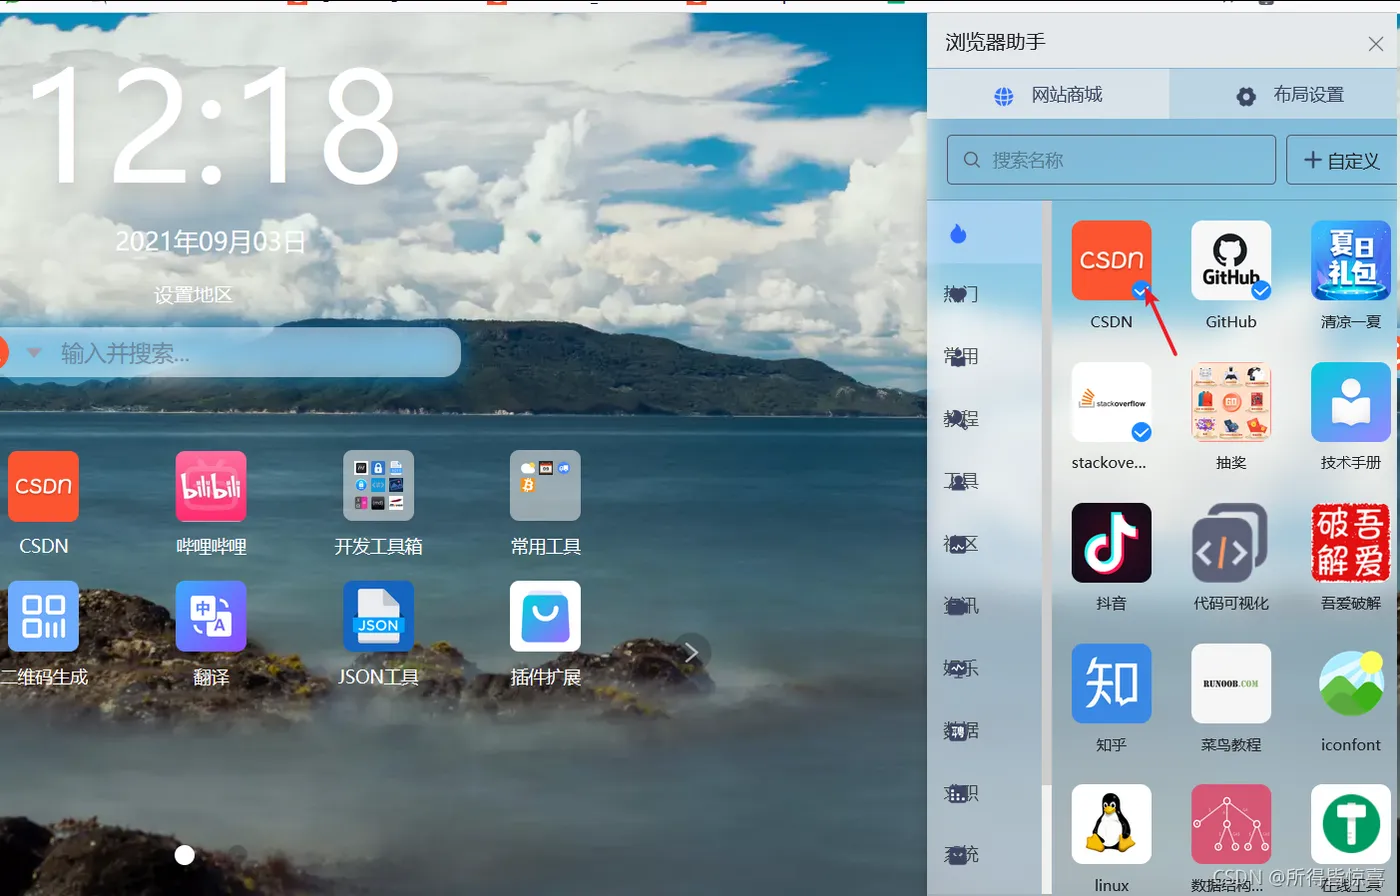
Task: Go to the next page with the right chevron
Action: click(x=691, y=653)
